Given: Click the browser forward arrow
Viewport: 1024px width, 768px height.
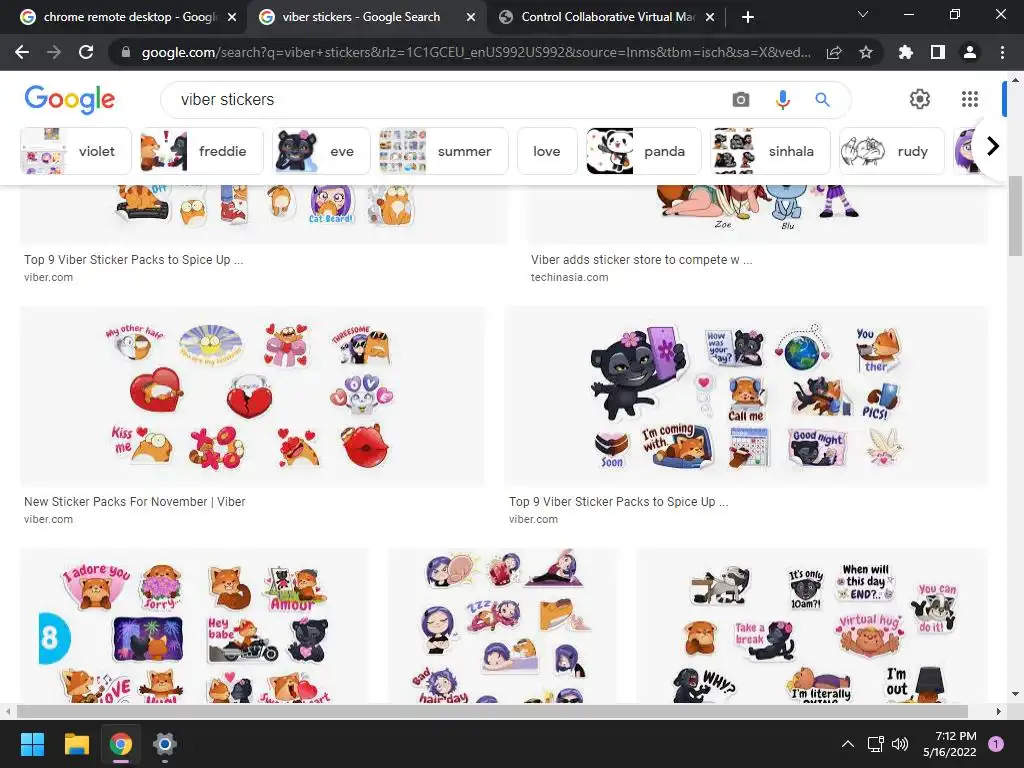Looking at the screenshot, I should 54,52.
